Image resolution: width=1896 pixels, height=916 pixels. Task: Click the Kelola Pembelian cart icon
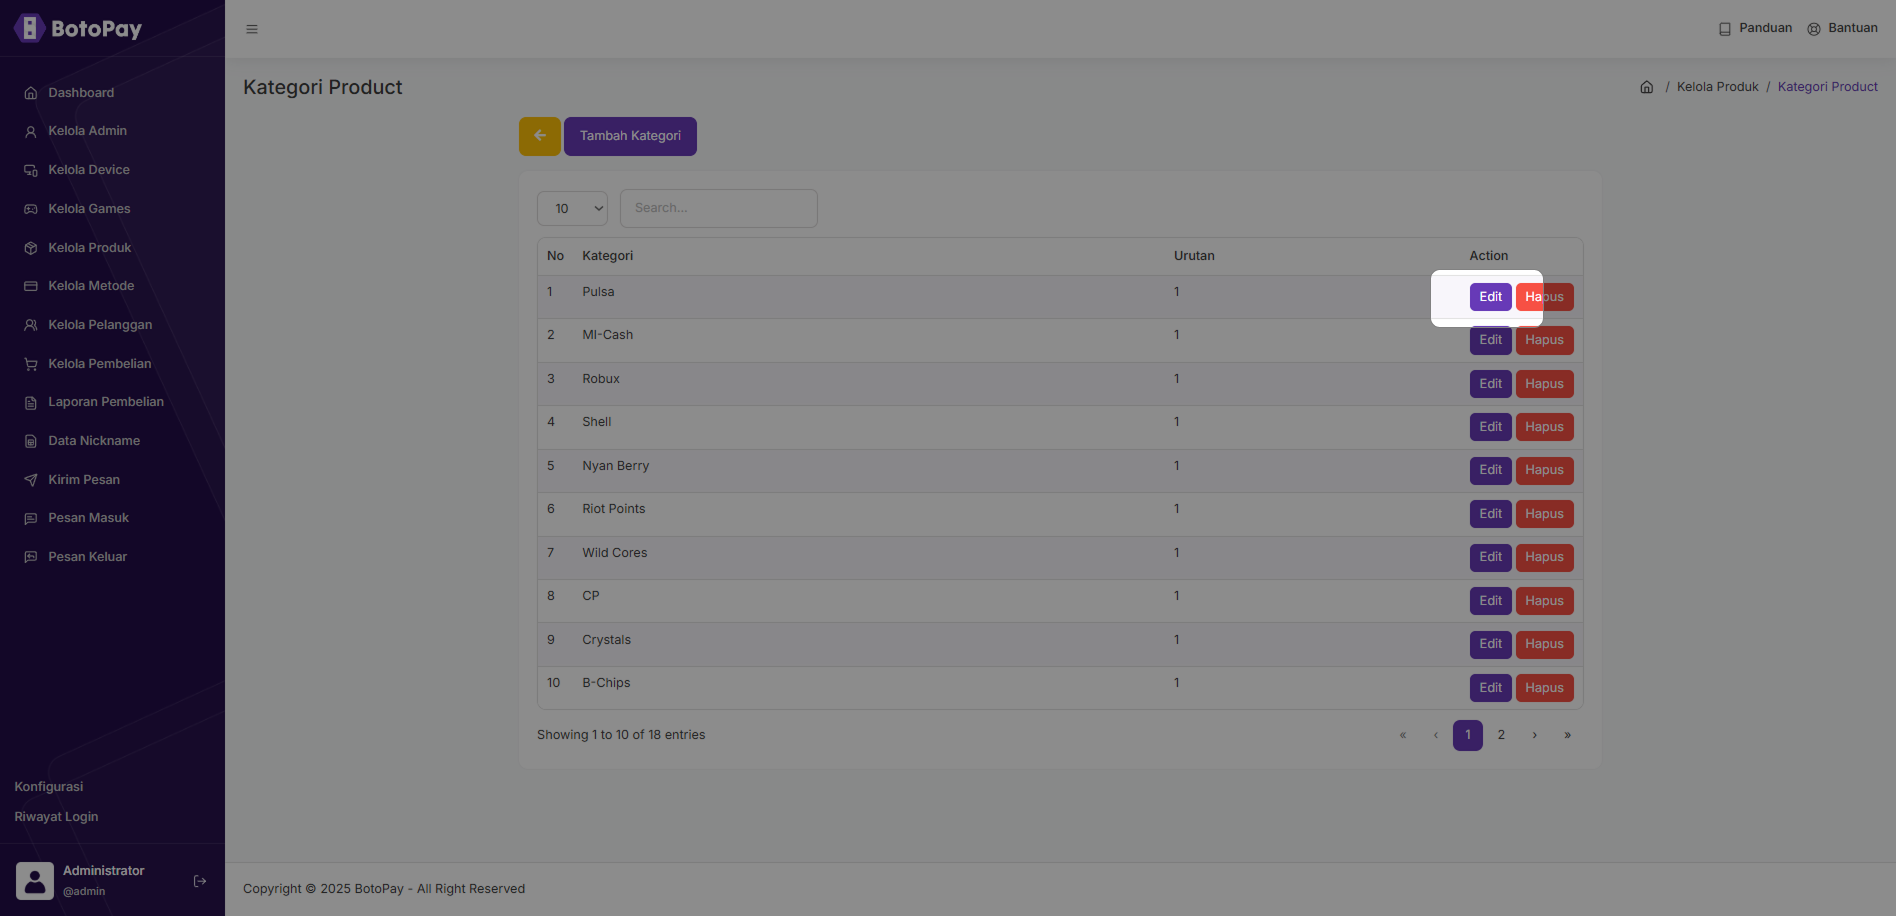pyautogui.click(x=31, y=364)
